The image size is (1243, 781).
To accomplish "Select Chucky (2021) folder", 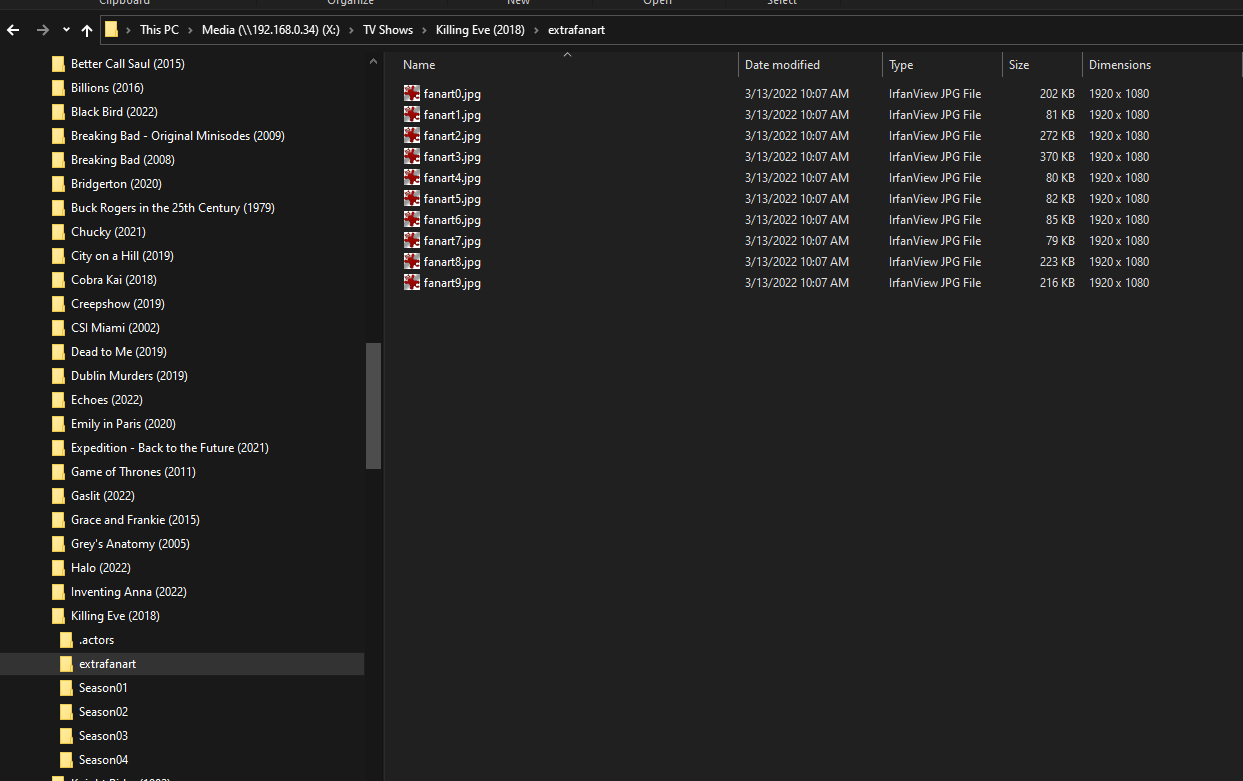I will pos(108,232).
